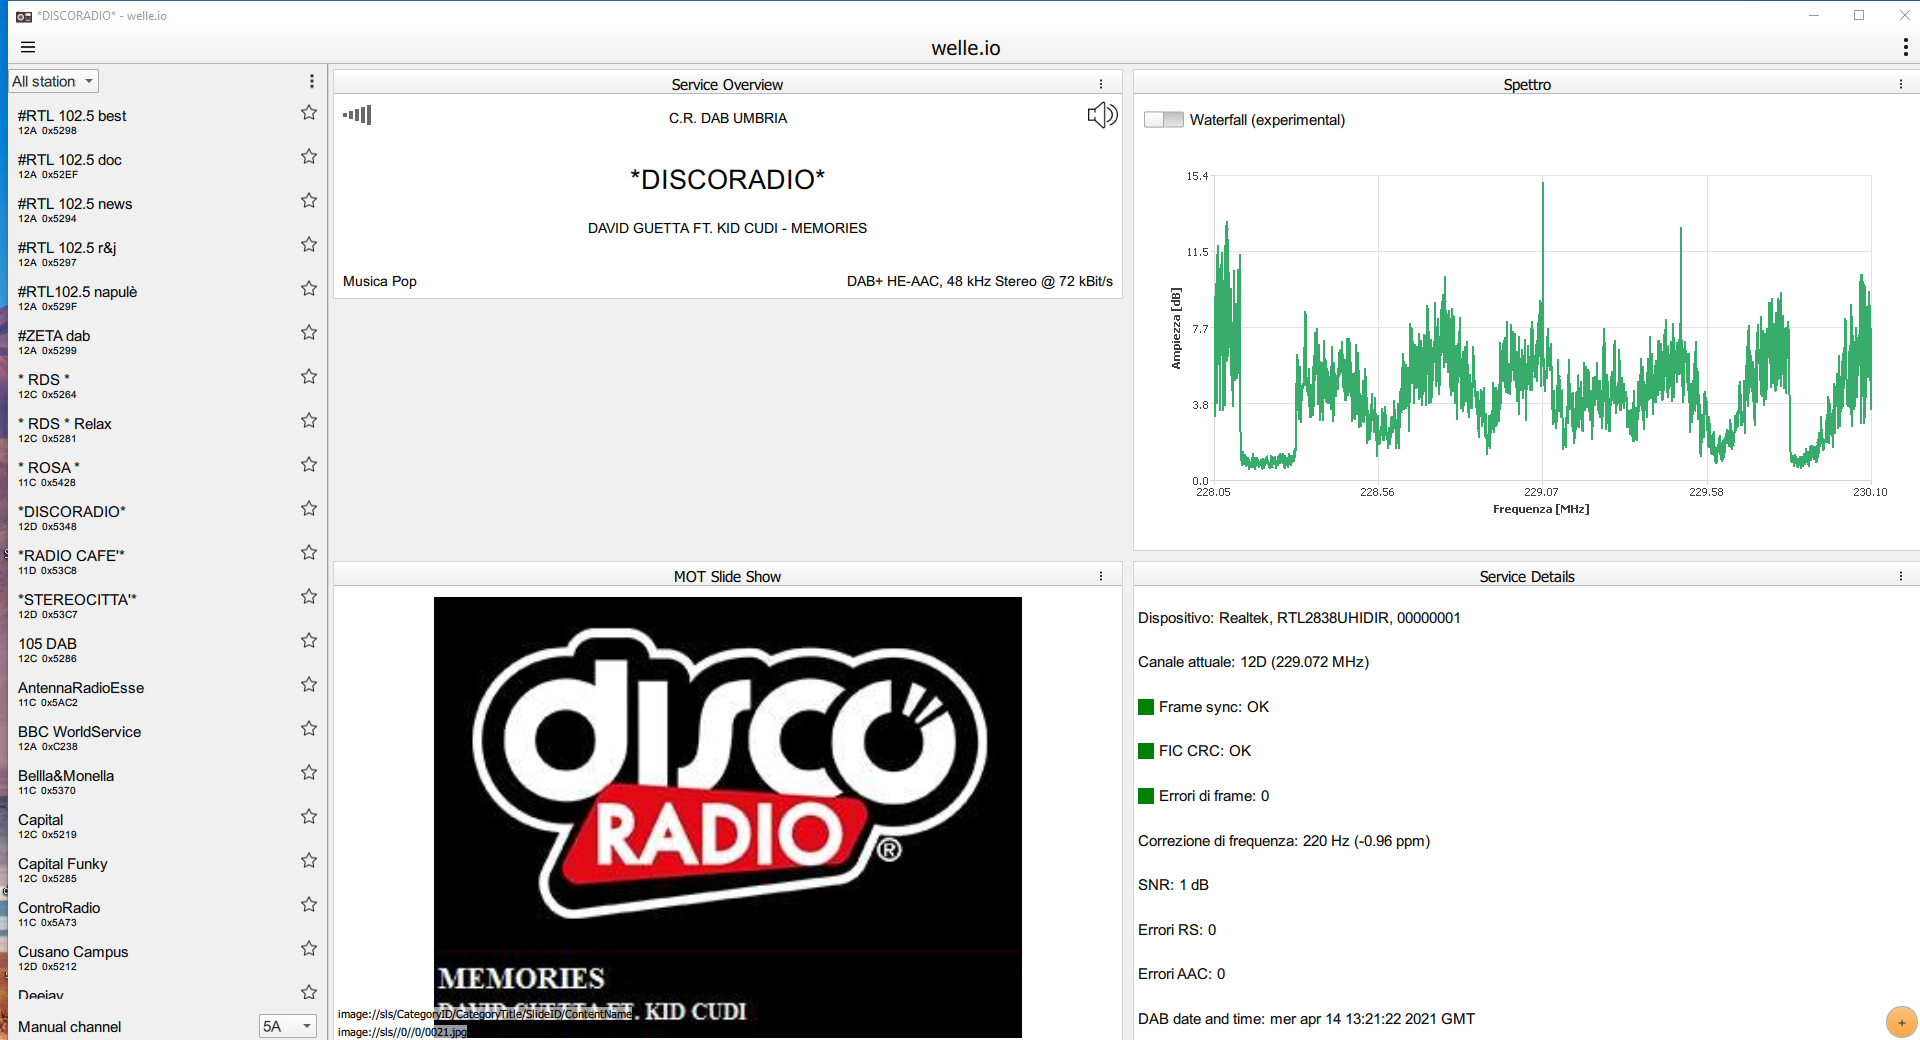Viewport: 1920px width, 1040px height.
Task: Open the Manual channel 5A dropdown
Action: 288,1026
